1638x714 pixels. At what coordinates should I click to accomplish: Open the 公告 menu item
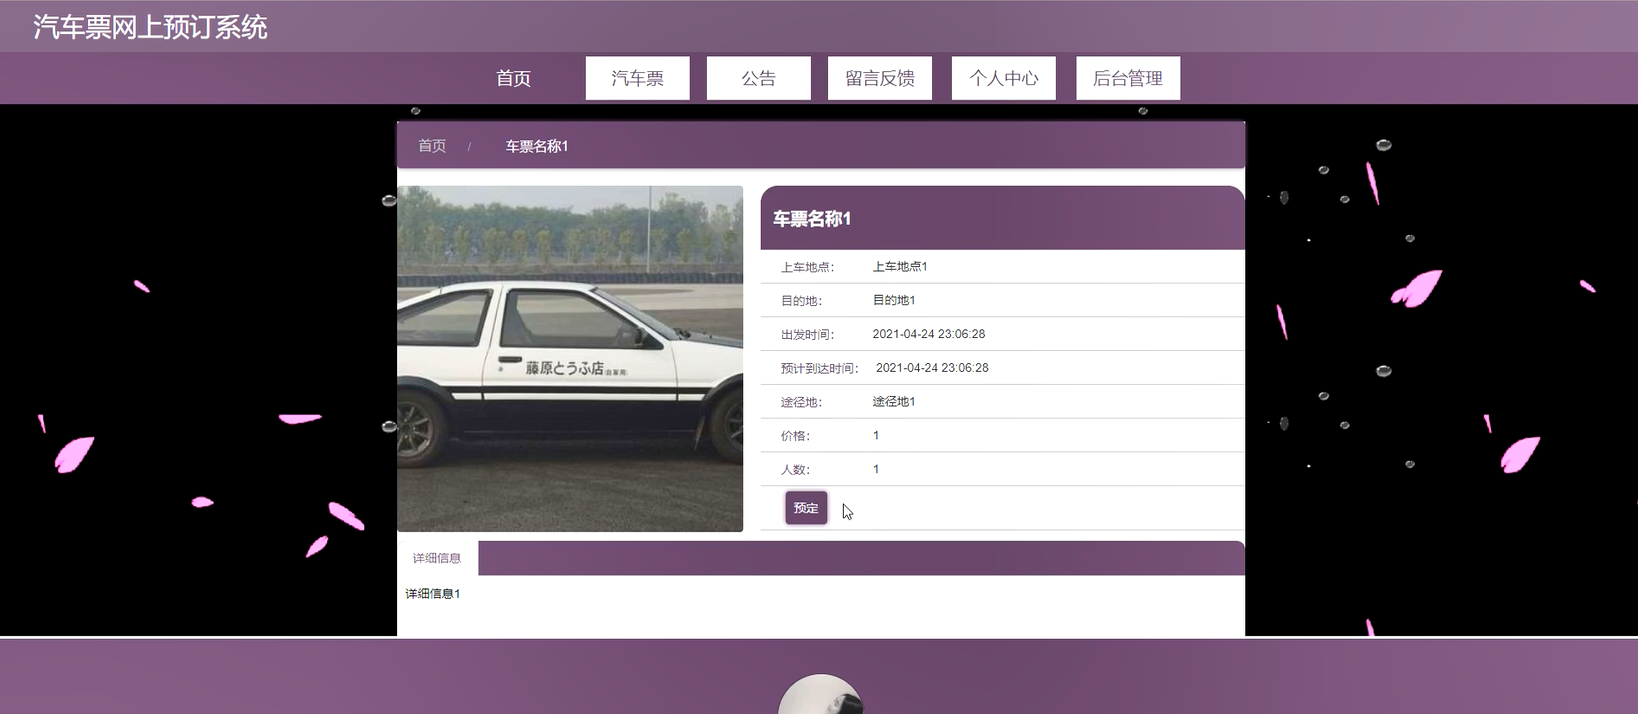[x=758, y=78]
